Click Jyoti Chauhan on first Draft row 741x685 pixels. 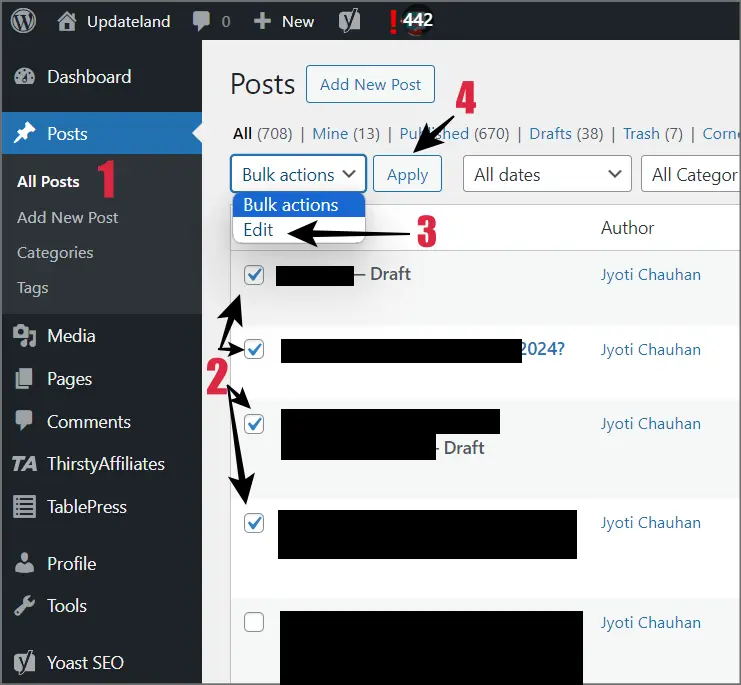pyautogui.click(x=651, y=274)
